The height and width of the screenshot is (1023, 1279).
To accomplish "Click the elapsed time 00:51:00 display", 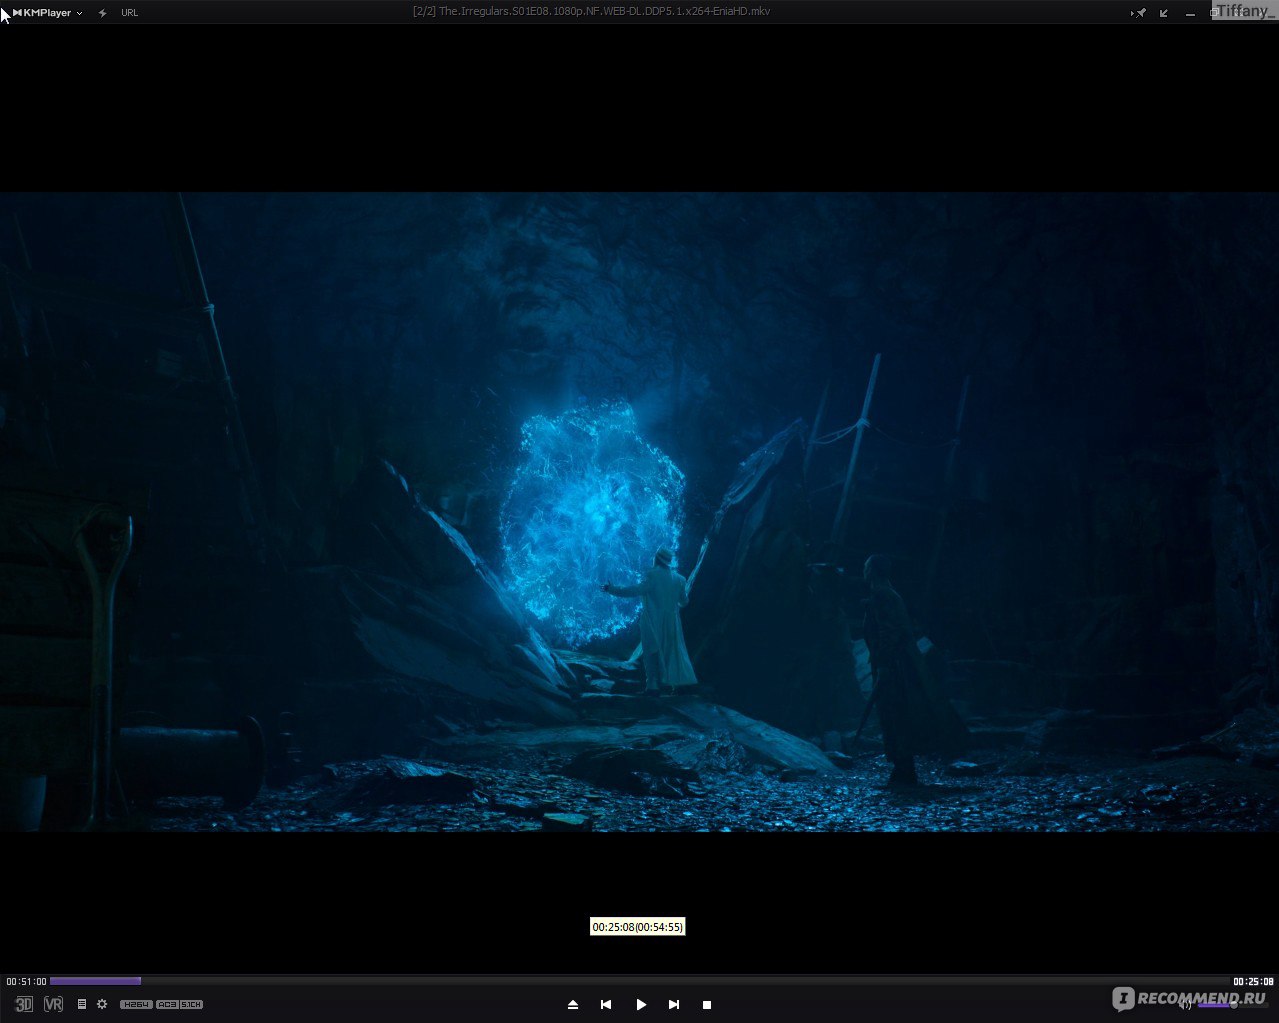I will coord(26,982).
